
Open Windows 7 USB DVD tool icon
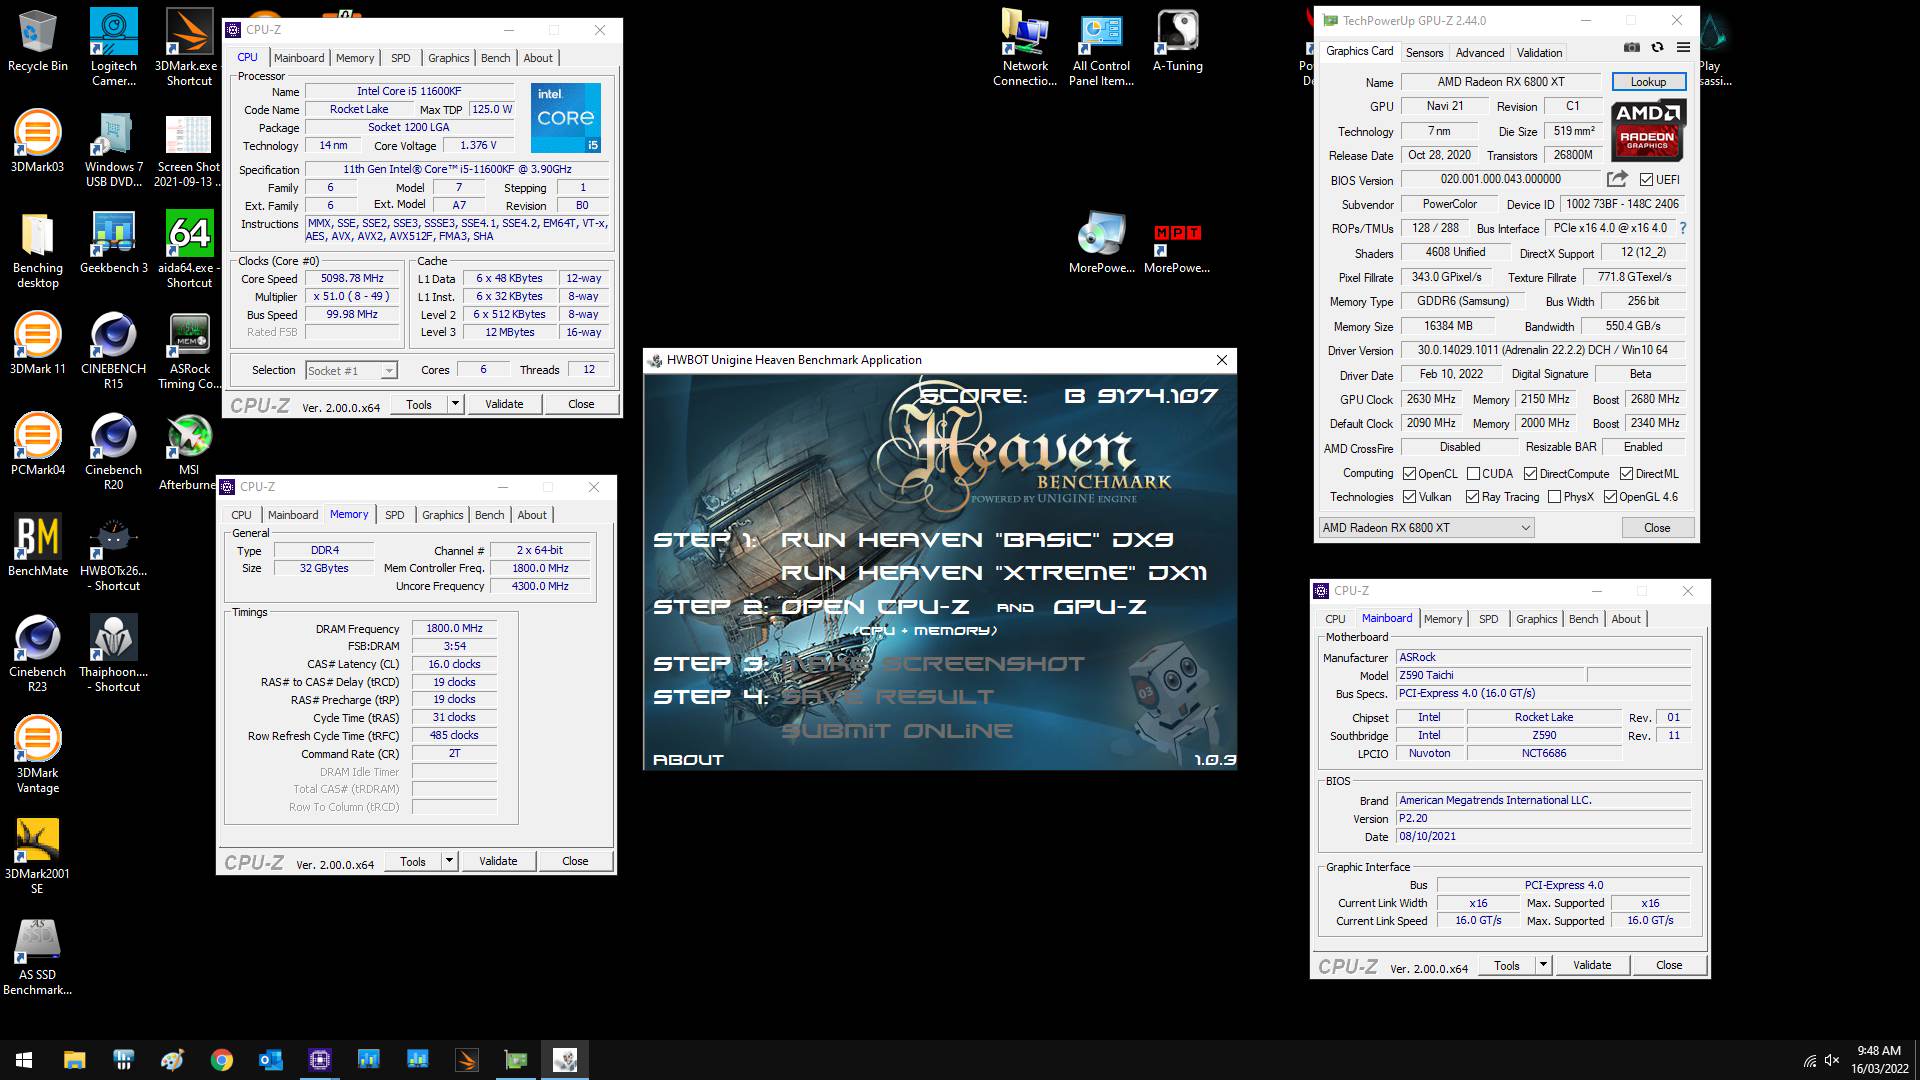point(113,148)
